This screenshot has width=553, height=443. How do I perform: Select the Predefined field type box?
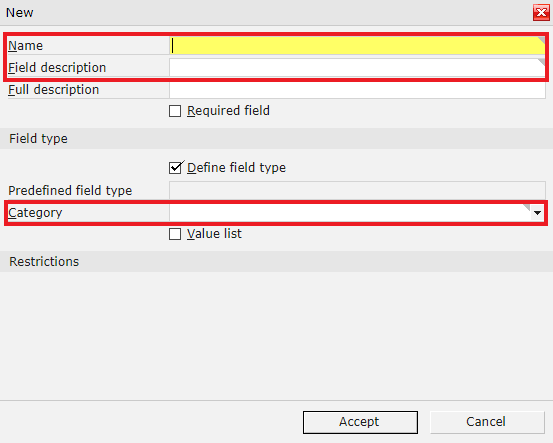click(x=357, y=190)
